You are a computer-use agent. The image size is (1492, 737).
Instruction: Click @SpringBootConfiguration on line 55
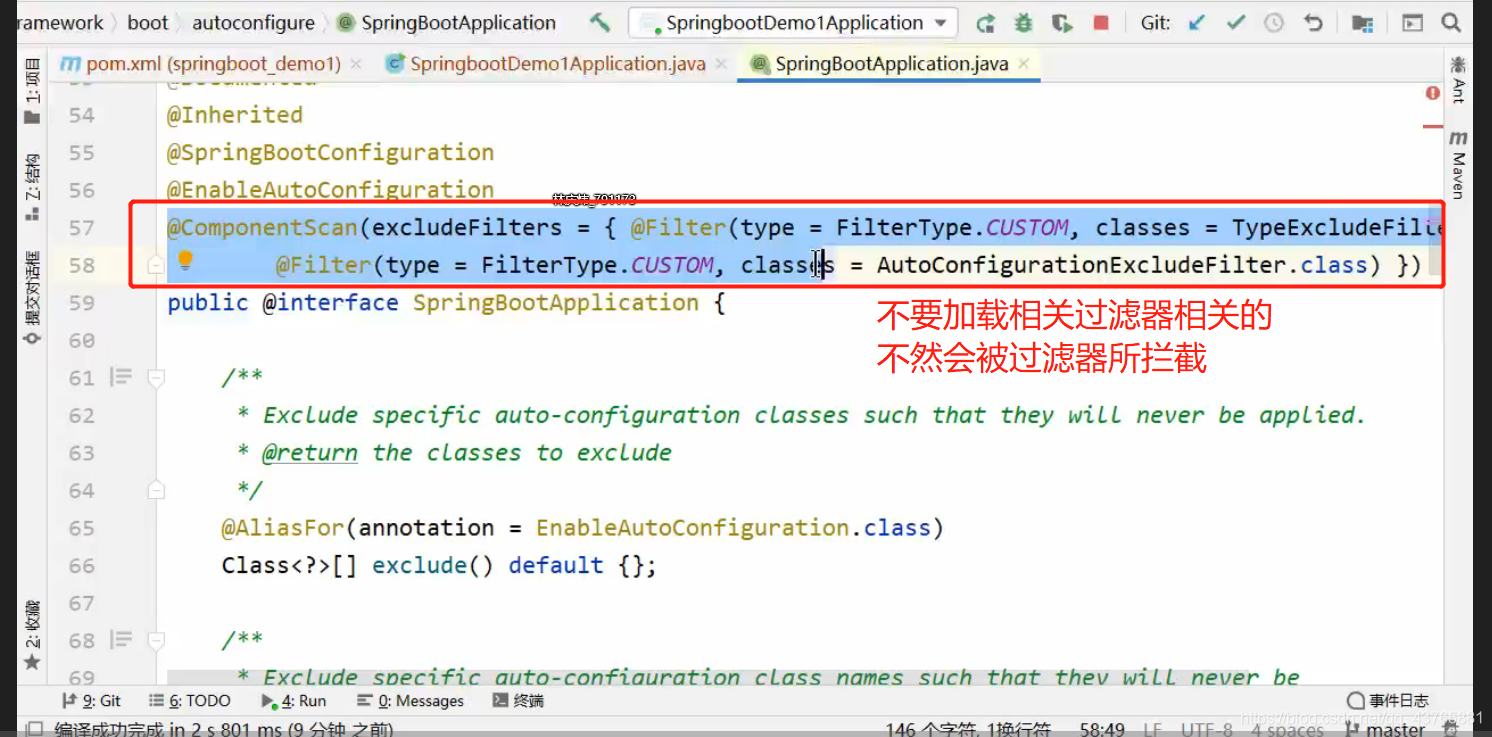click(330, 152)
